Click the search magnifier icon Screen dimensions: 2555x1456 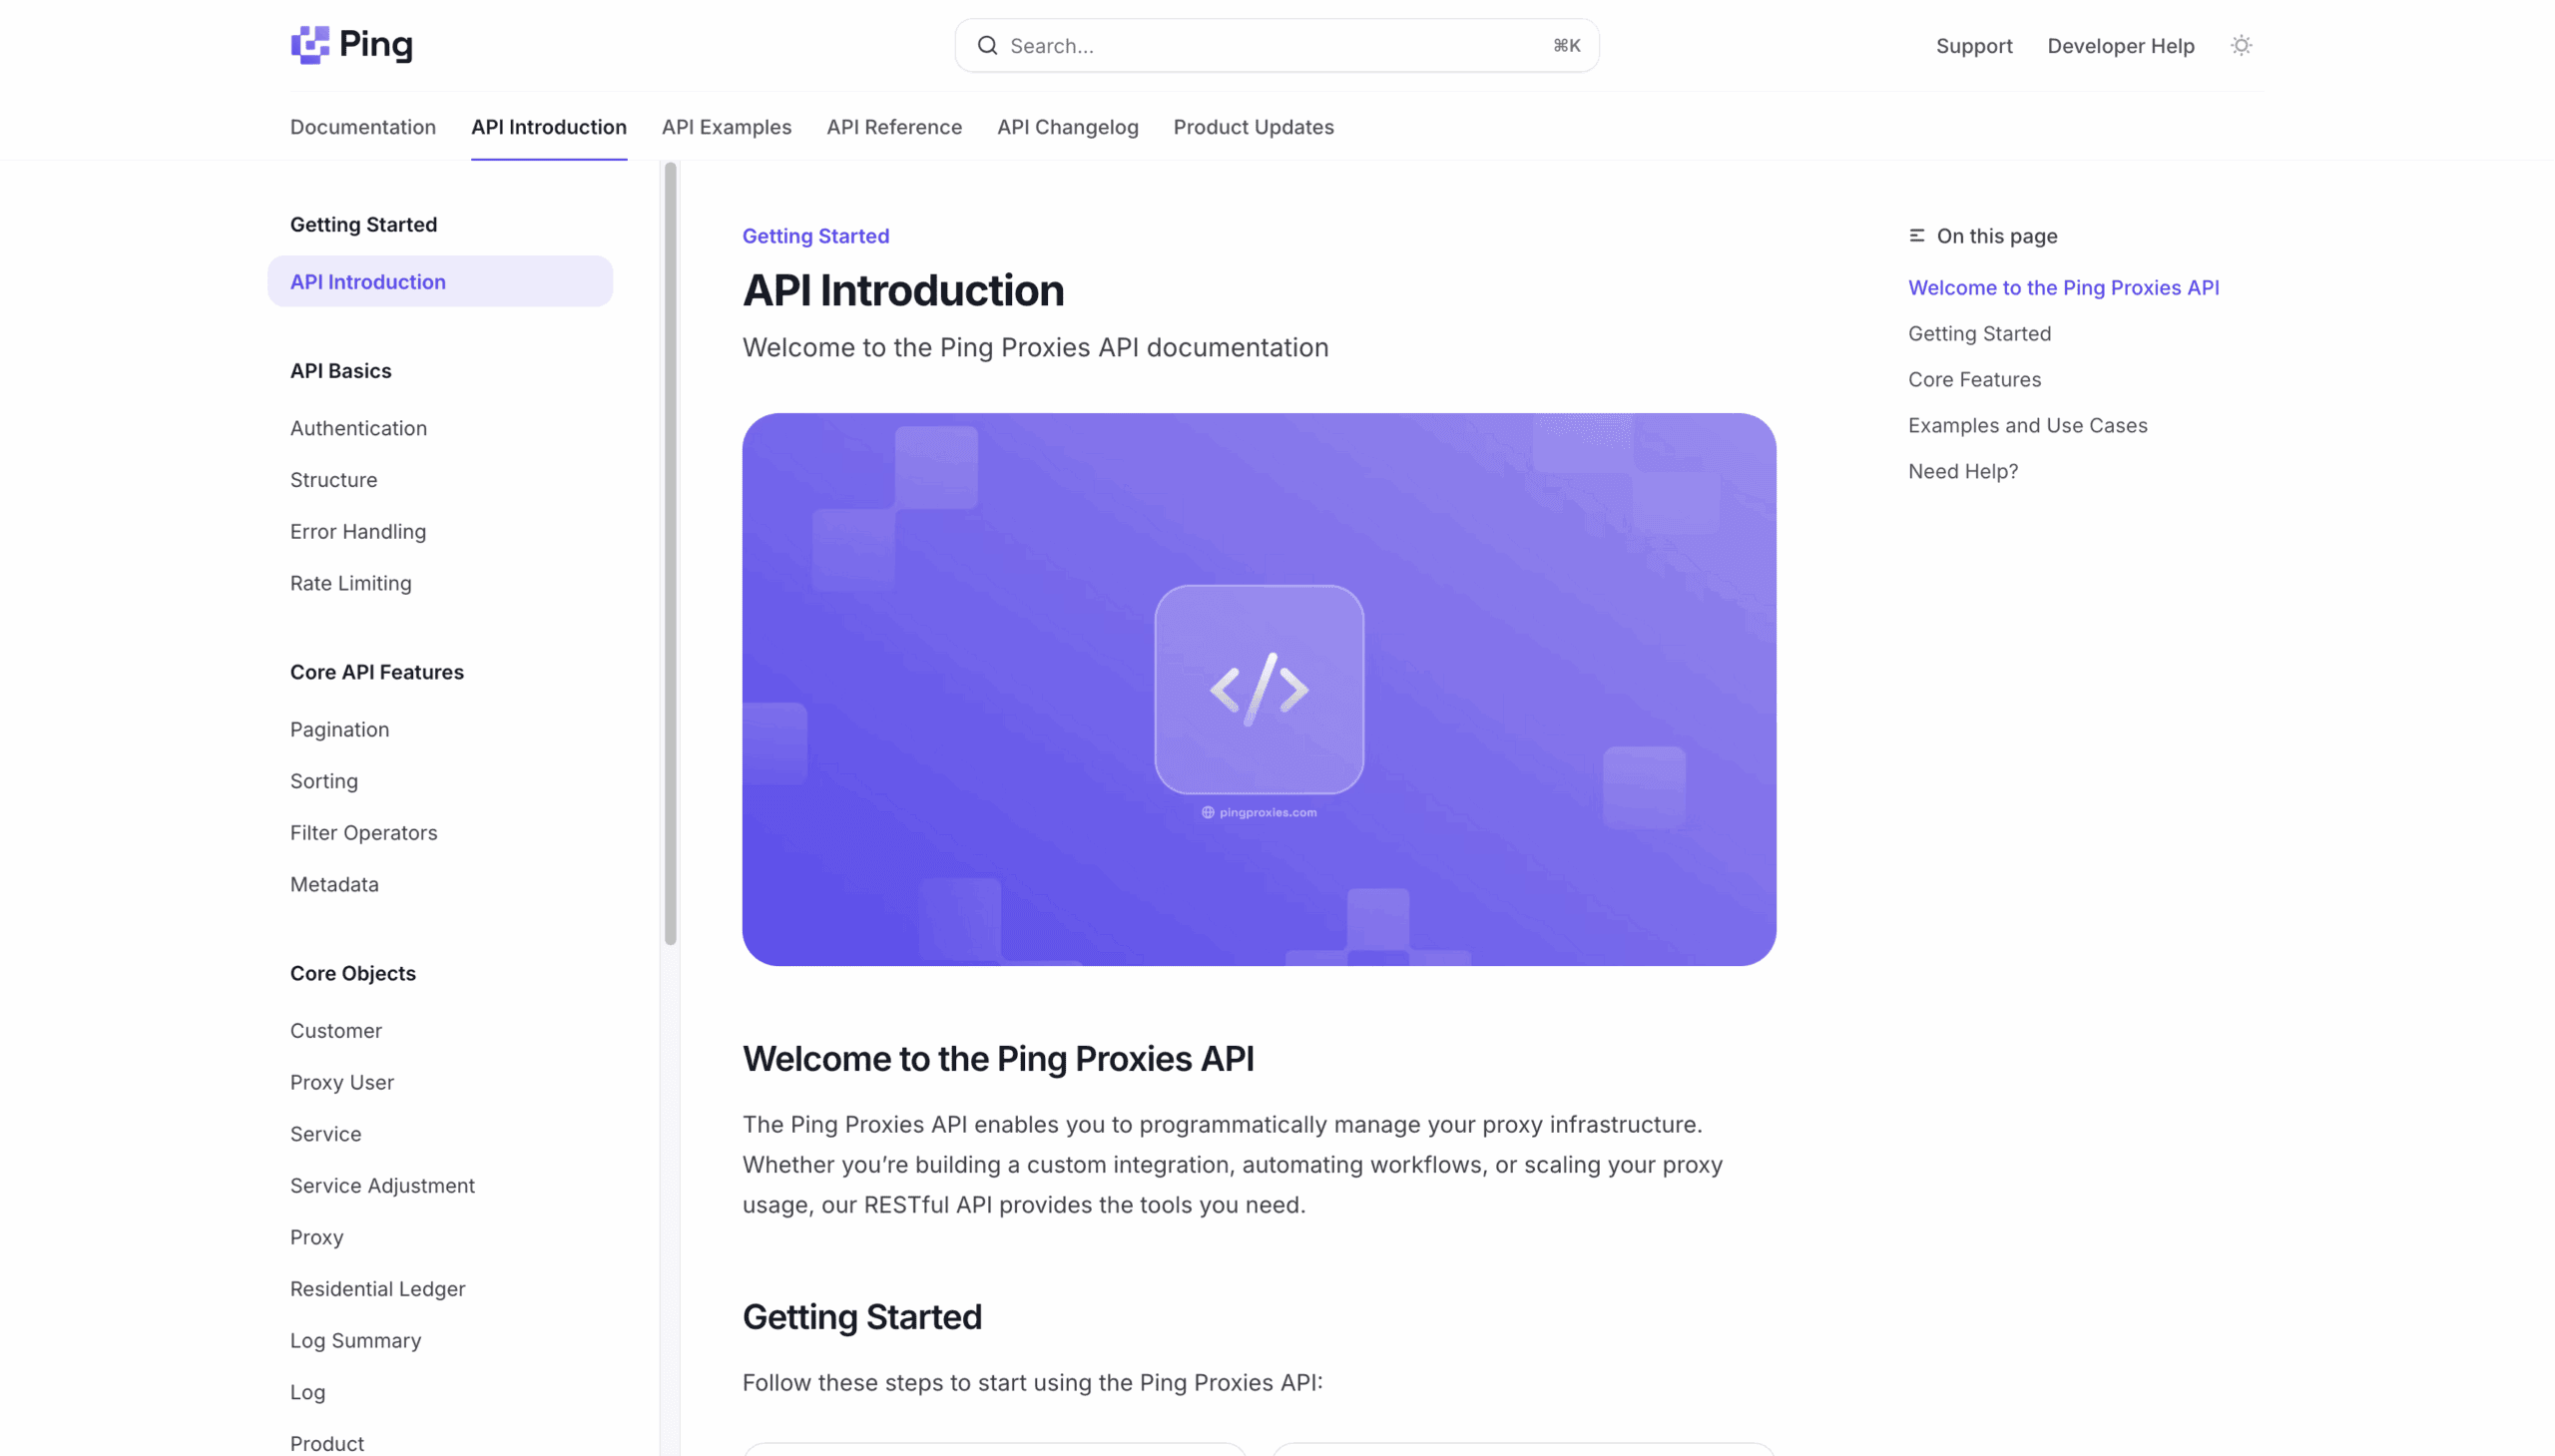coord(987,46)
